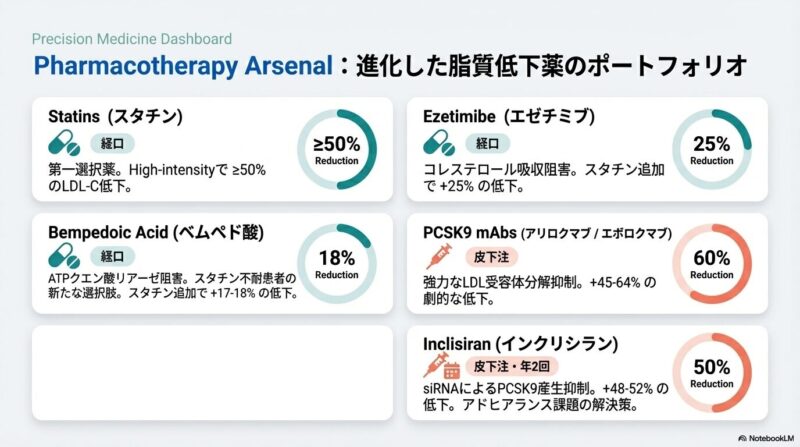This screenshot has width=800, height=447.
Task: Click the ≥50% Reduction donut chart
Action: click(337, 149)
